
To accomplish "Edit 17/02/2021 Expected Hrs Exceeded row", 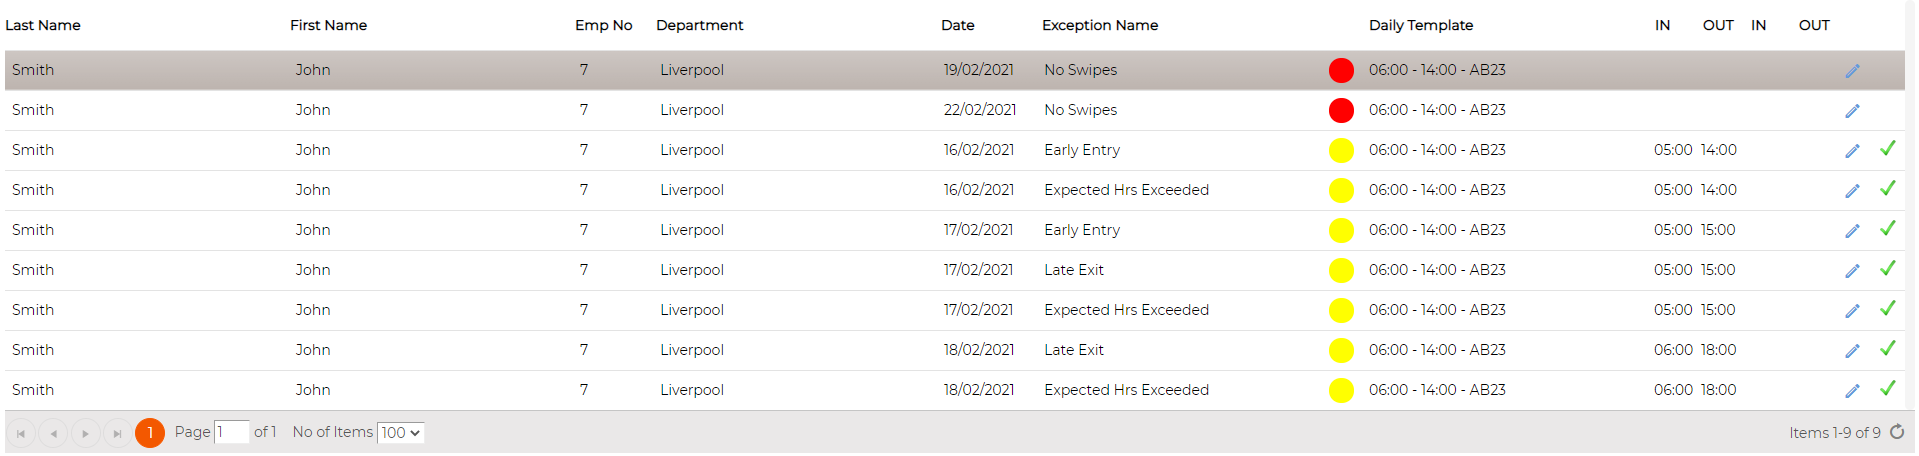I will 1852,311.
